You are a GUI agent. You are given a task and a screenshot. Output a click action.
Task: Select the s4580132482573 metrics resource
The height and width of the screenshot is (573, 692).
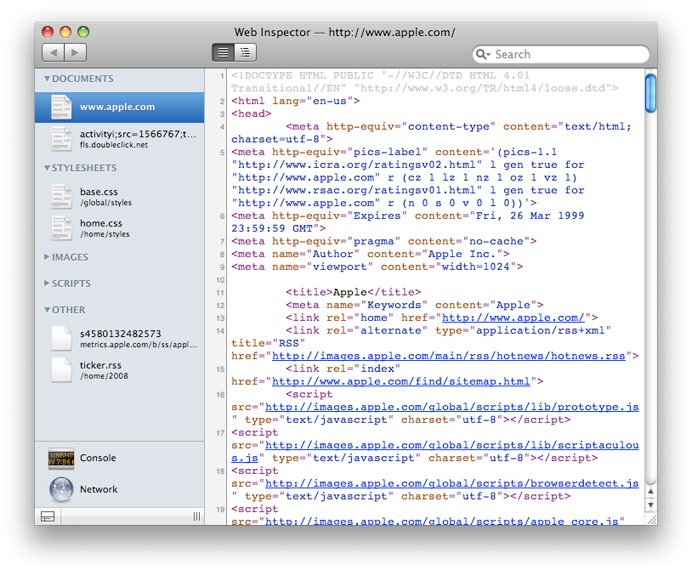[x=120, y=339]
